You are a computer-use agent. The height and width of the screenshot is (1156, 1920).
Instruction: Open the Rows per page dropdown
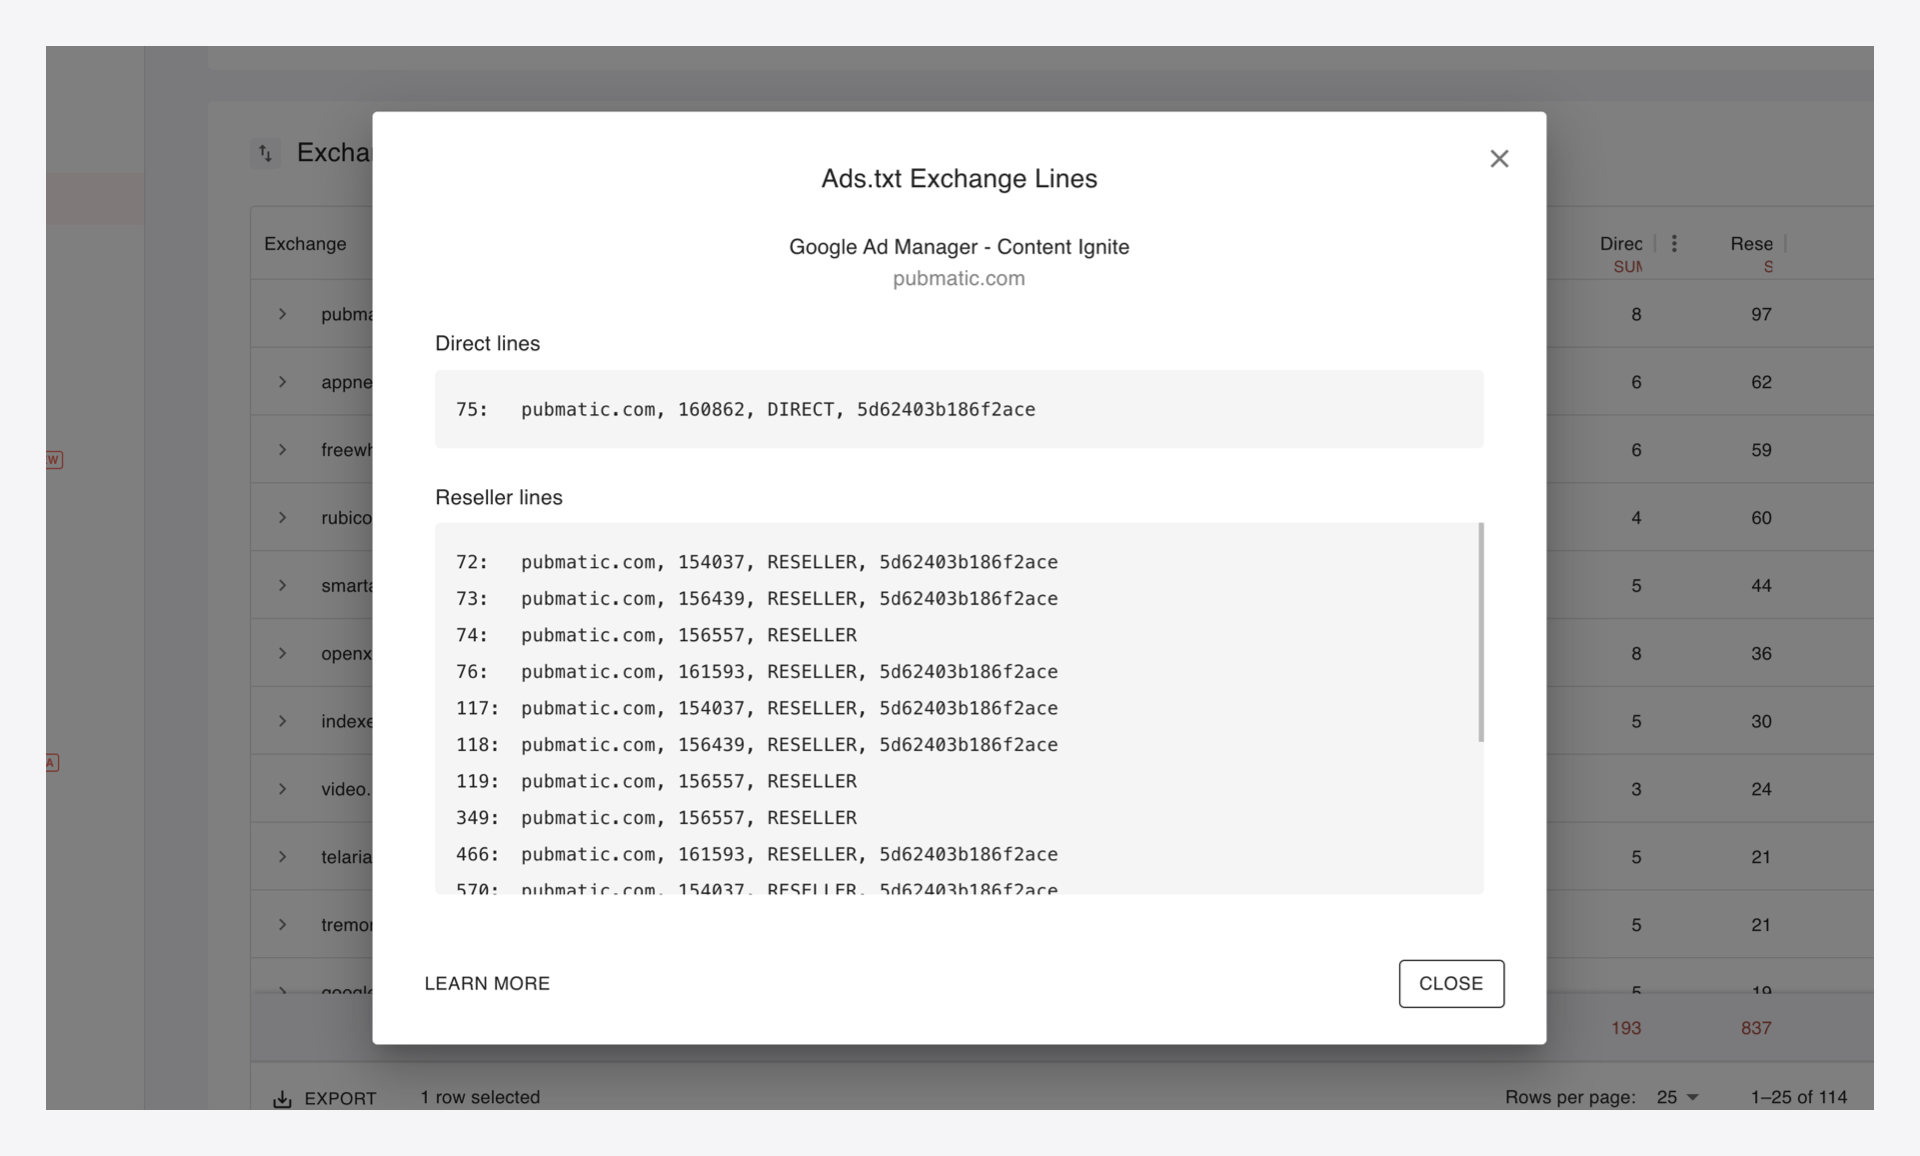[x=1677, y=1097]
